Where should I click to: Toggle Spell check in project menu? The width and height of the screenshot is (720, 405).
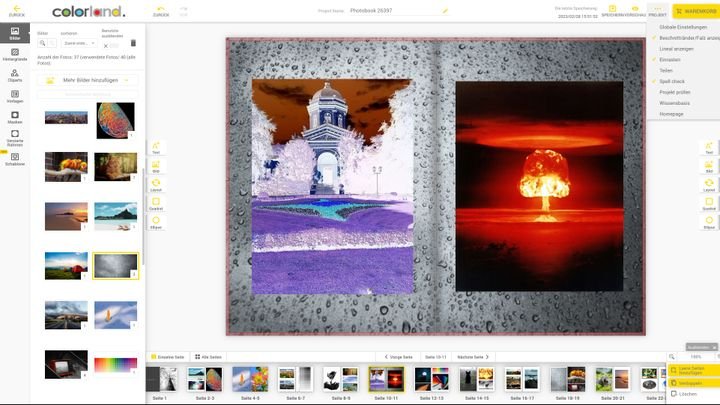pyautogui.click(x=672, y=81)
